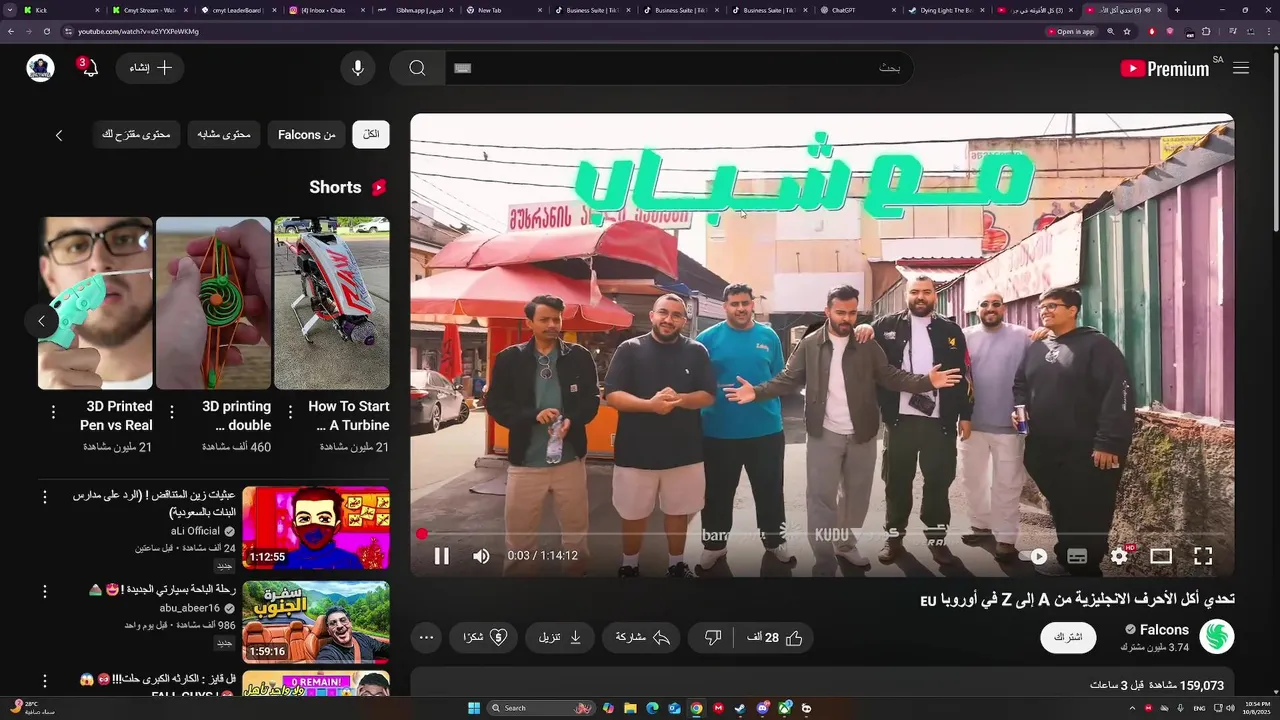Open account profile avatar
This screenshot has width=1280, height=720.
click(40, 68)
